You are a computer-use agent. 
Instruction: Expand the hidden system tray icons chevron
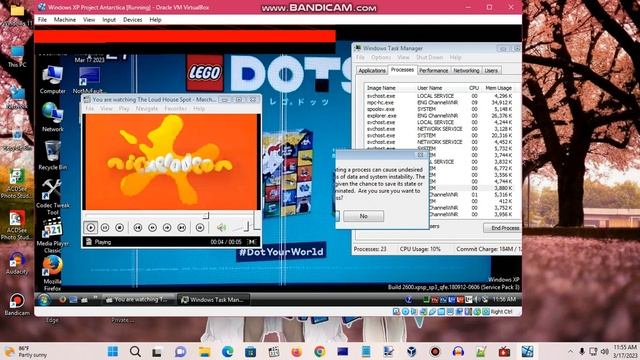[570, 351]
